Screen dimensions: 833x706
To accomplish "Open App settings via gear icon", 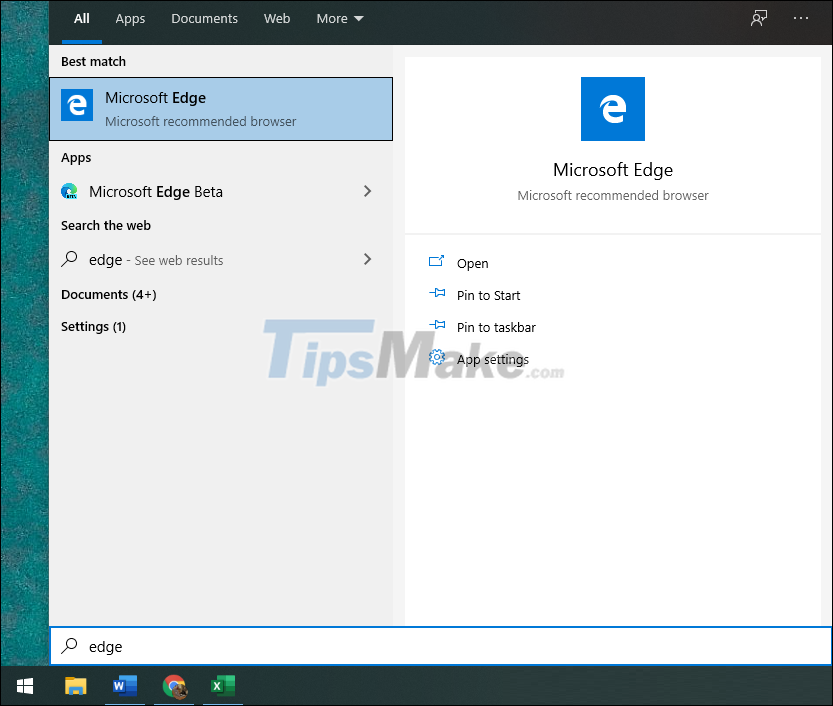I will pyautogui.click(x=436, y=358).
